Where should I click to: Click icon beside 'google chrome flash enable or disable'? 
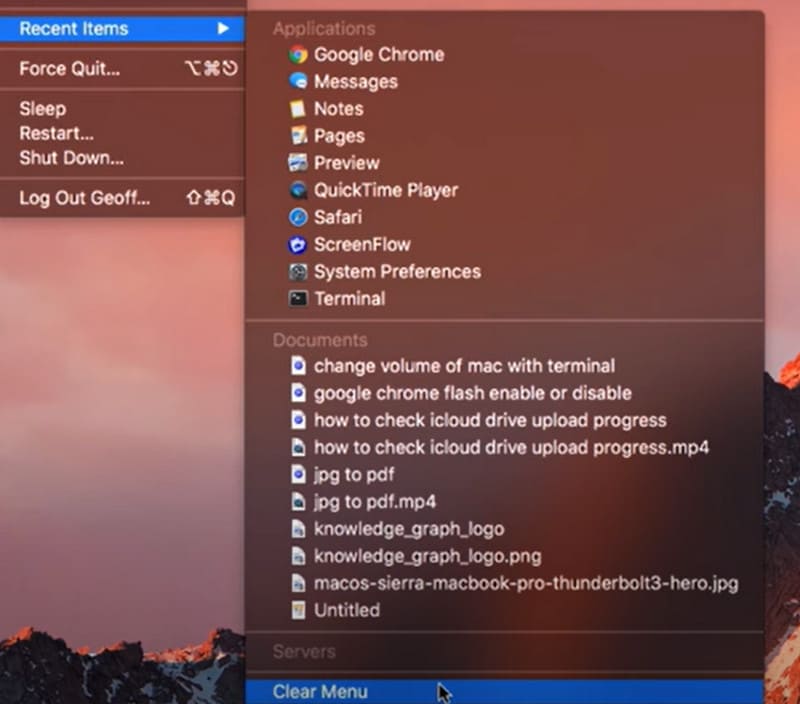click(298, 393)
